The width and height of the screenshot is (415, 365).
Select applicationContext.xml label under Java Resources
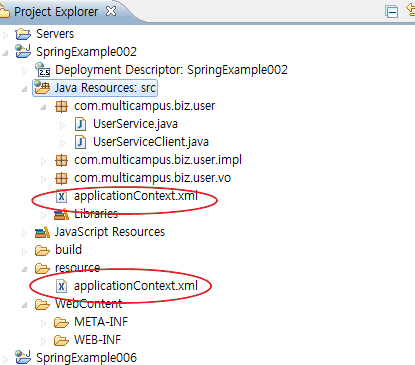pyautogui.click(x=136, y=196)
